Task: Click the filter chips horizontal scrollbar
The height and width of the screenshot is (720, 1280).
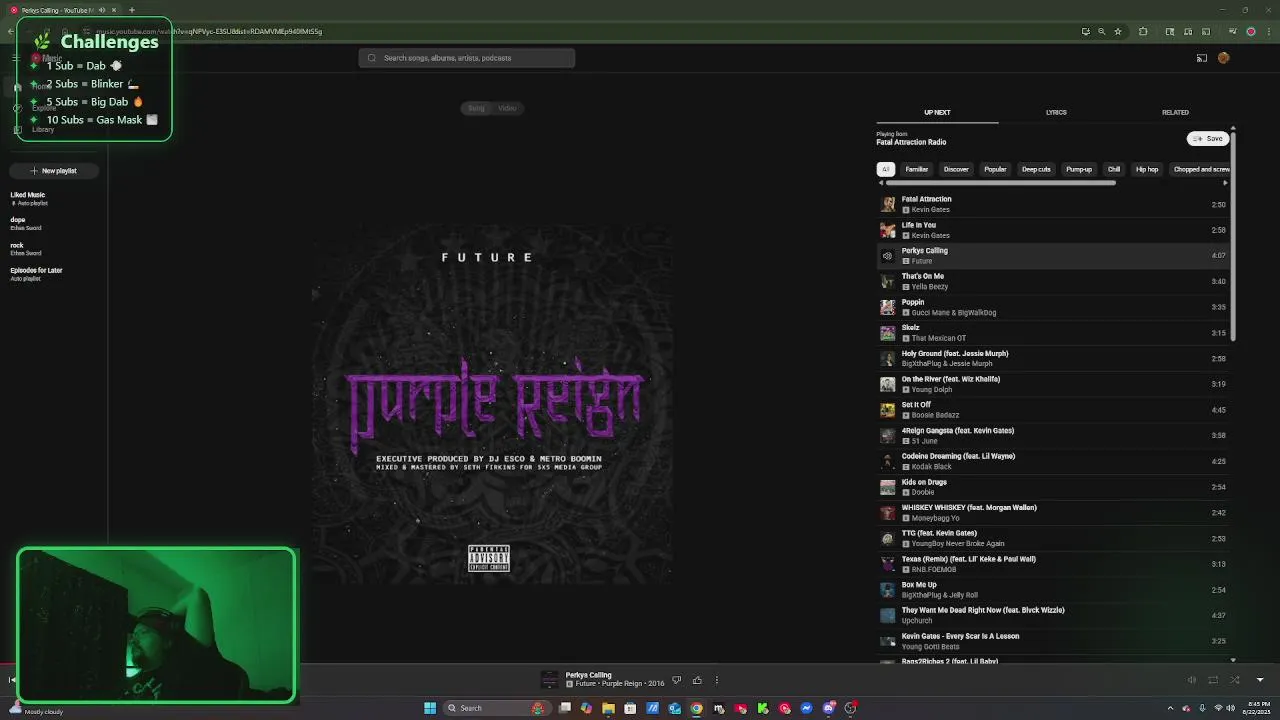Action: pyautogui.click(x=1000, y=183)
